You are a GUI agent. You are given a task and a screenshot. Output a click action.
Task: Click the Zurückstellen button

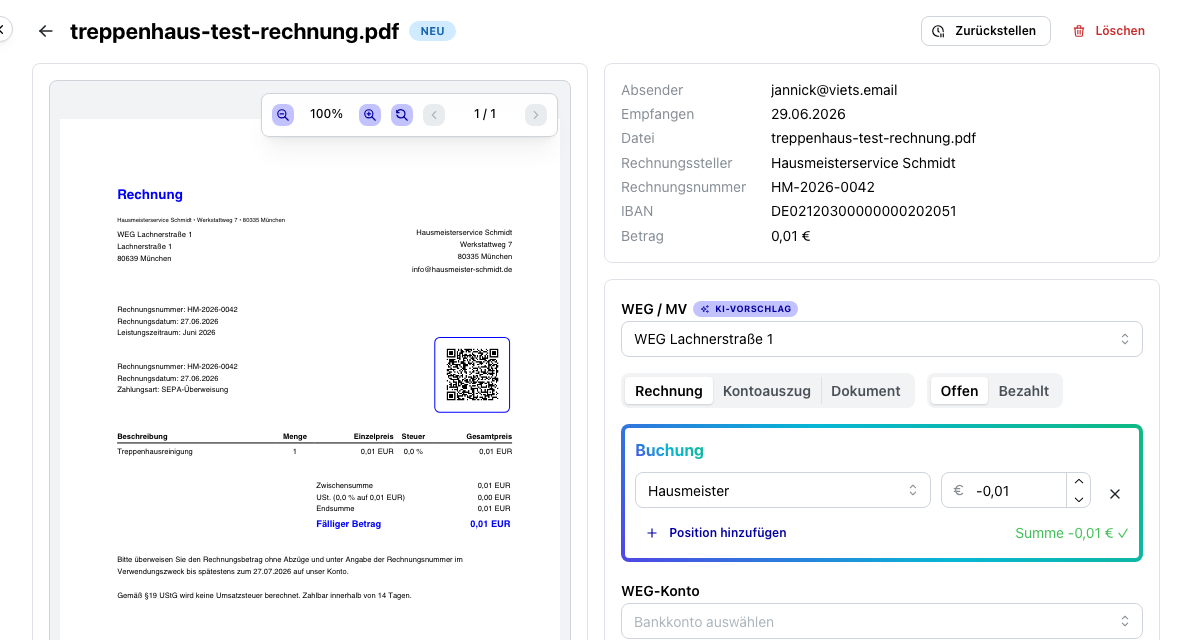[x=985, y=31]
